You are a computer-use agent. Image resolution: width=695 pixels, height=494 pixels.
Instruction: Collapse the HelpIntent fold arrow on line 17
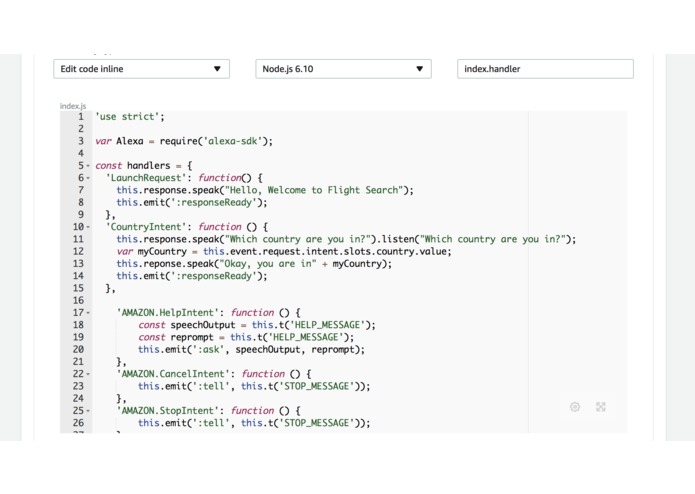[88, 313]
